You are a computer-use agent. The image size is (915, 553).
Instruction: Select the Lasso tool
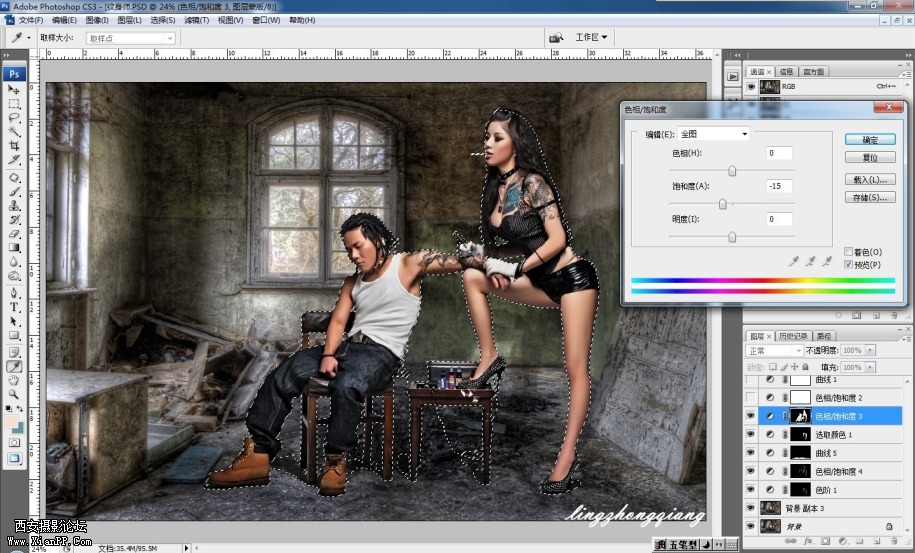[x=15, y=118]
